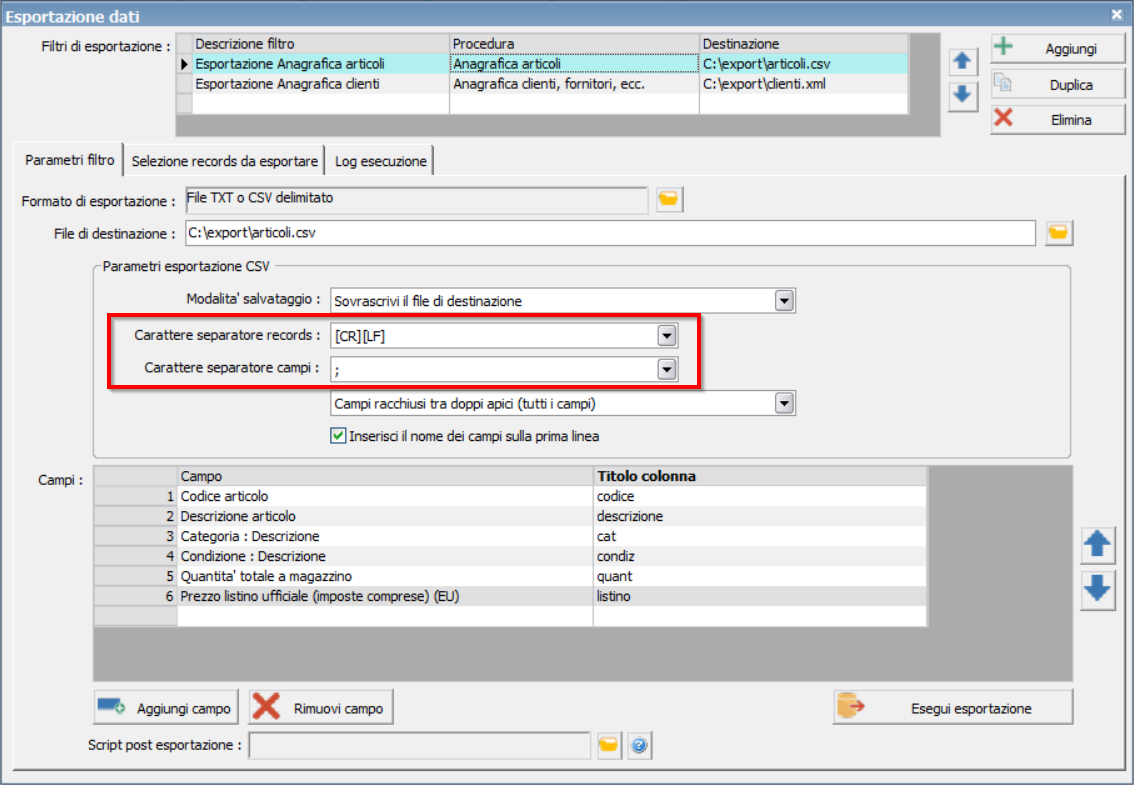Move field down in Campi list
The width and height of the screenshot is (1134, 785).
tap(1097, 589)
